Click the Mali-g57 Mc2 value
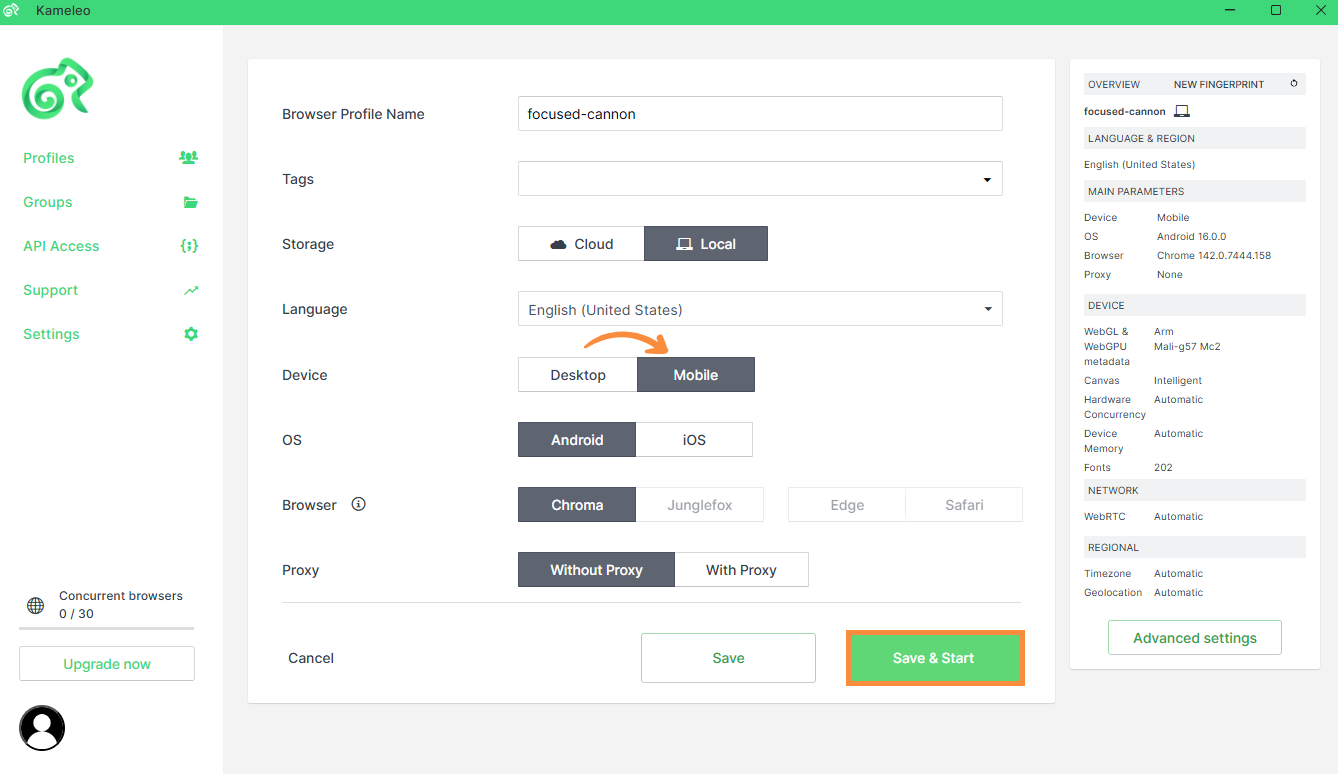The image size is (1338, 774). coord(1187,346)
